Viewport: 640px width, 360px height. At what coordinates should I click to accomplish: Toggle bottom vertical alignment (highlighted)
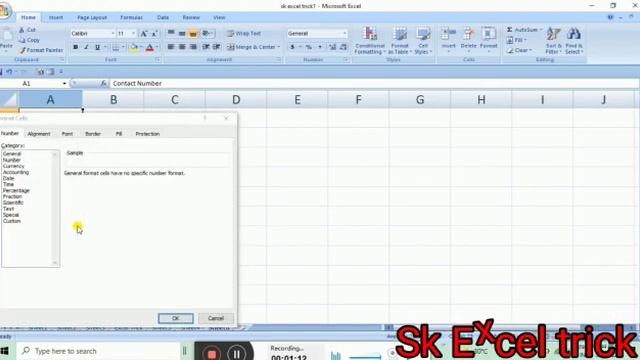[x=193, y=33]
